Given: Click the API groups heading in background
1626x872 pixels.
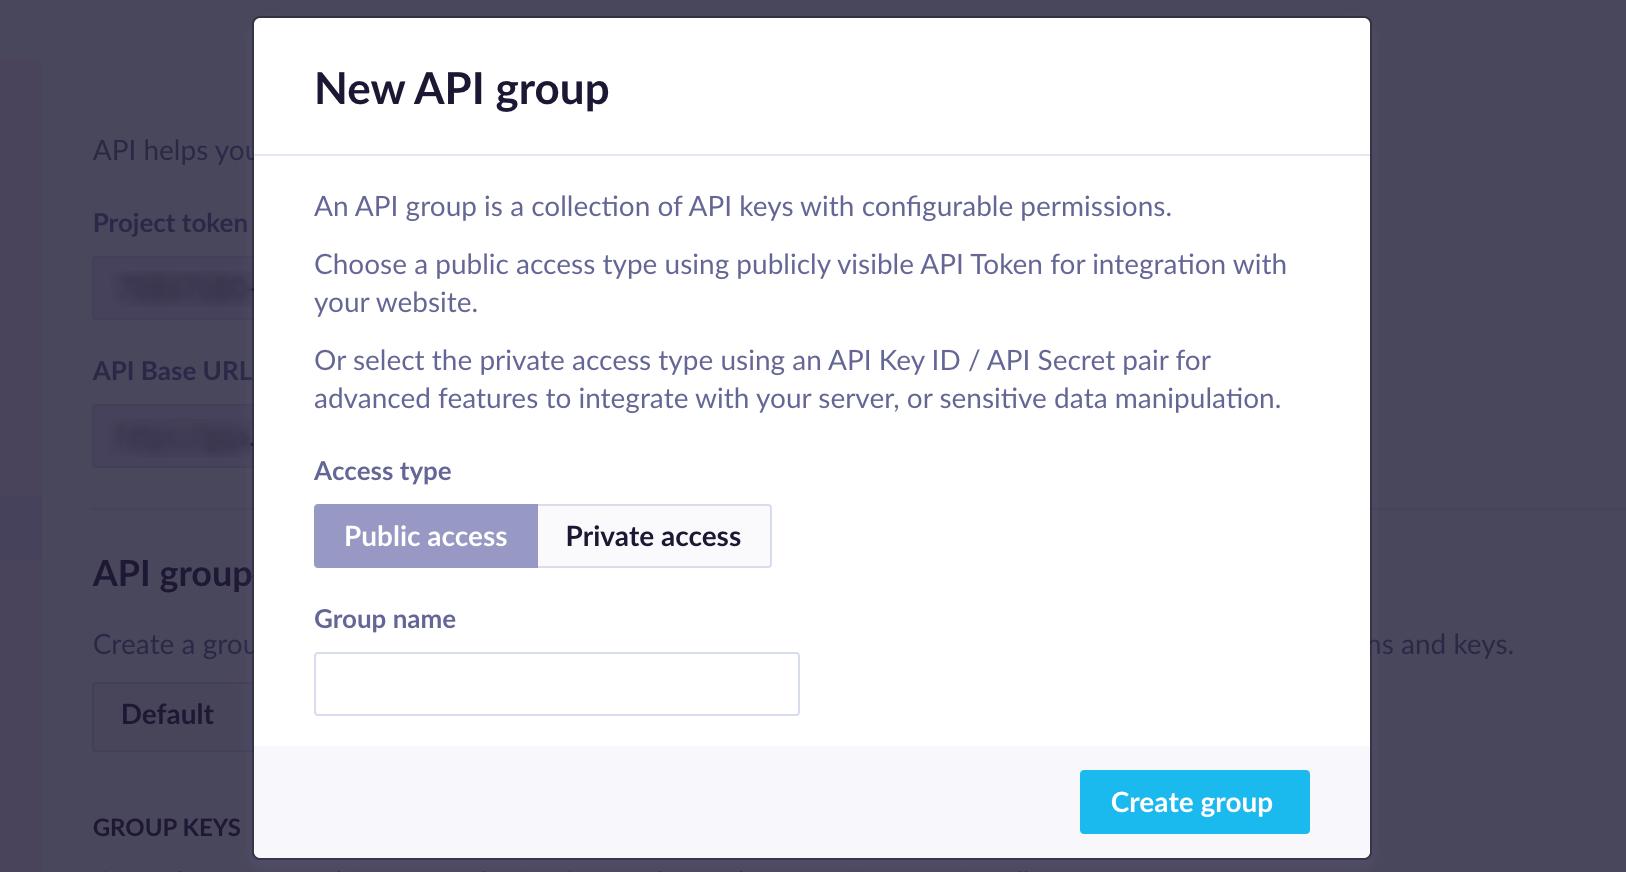Looking at the screenshot, I should point(172,574).
